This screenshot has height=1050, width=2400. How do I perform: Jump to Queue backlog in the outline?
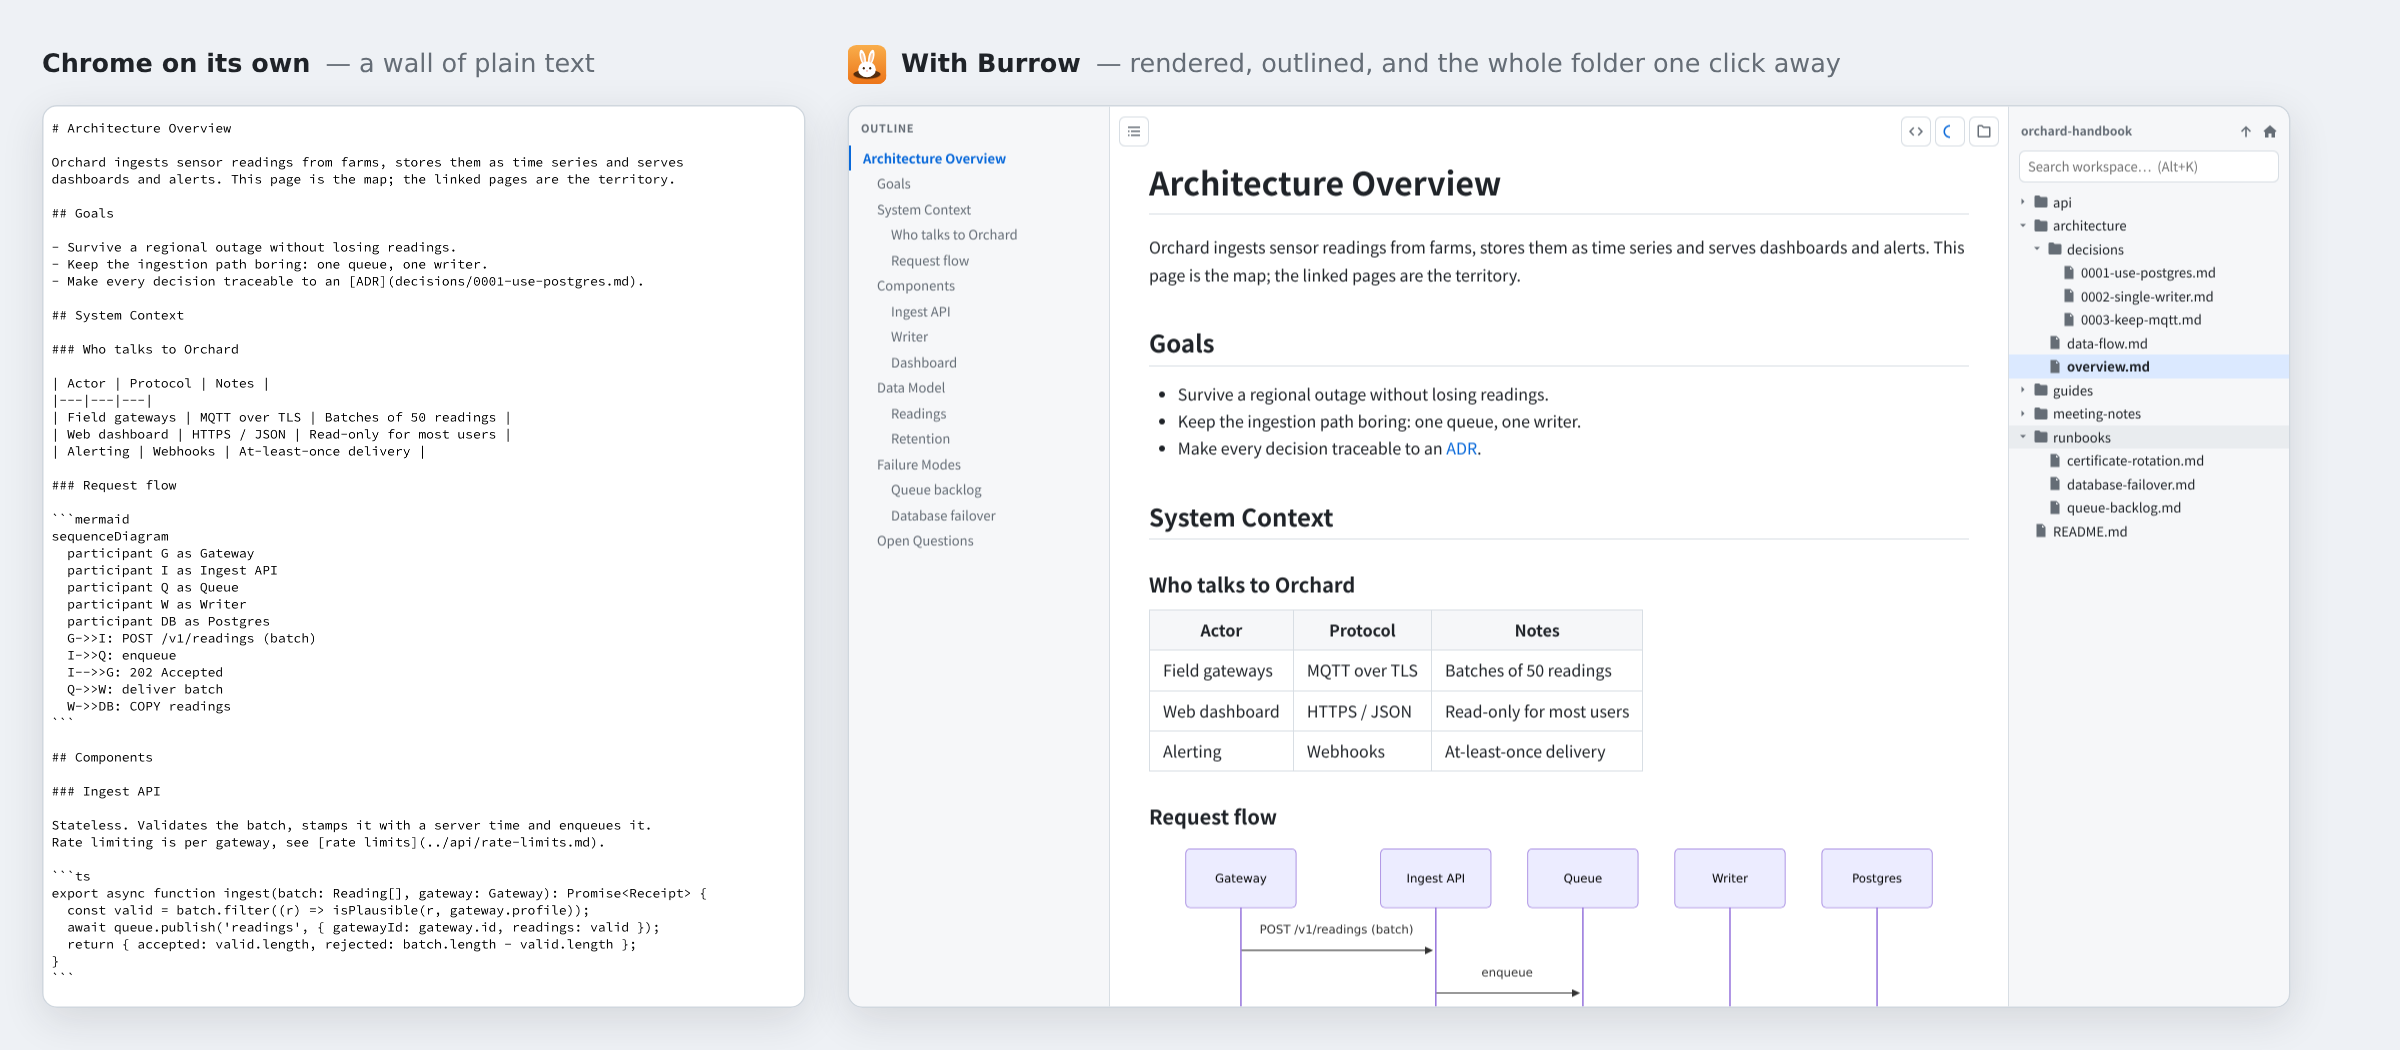tap(936, 490)
